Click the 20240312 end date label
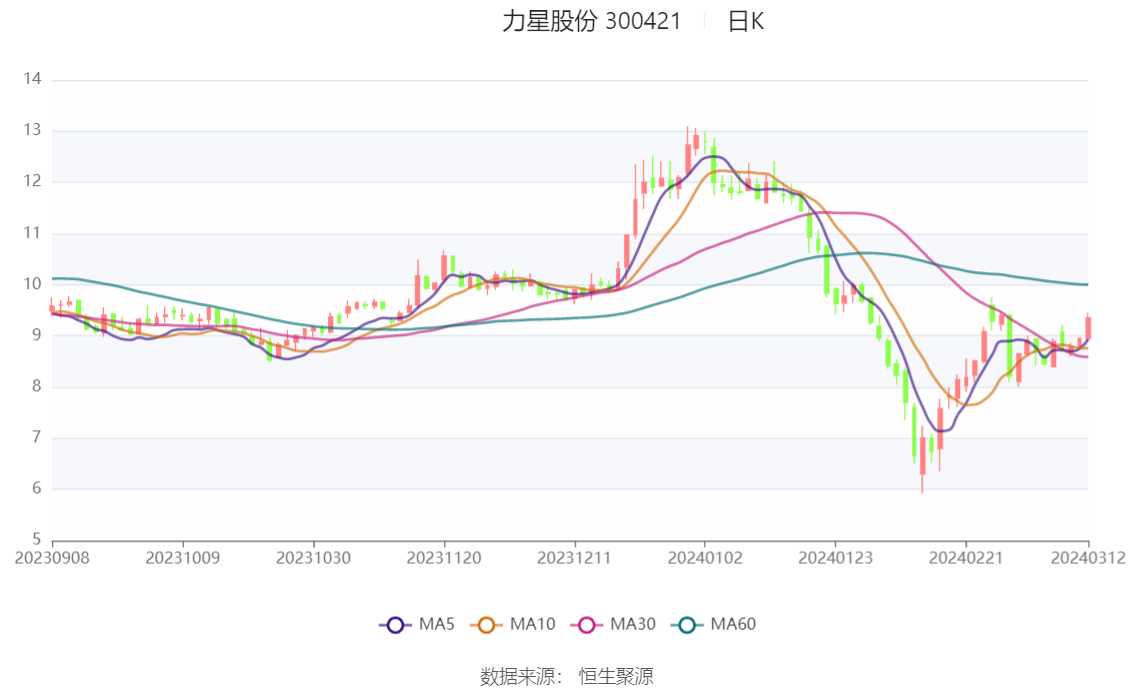Viewport: 1134px width, 689px height. pos(1088,558)
